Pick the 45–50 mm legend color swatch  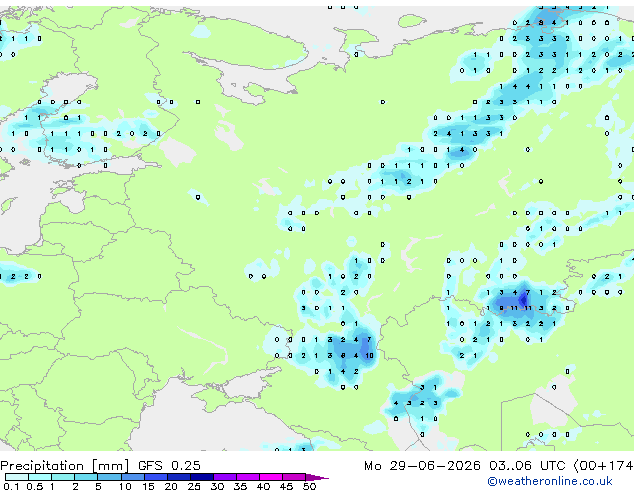pos(294,477)
